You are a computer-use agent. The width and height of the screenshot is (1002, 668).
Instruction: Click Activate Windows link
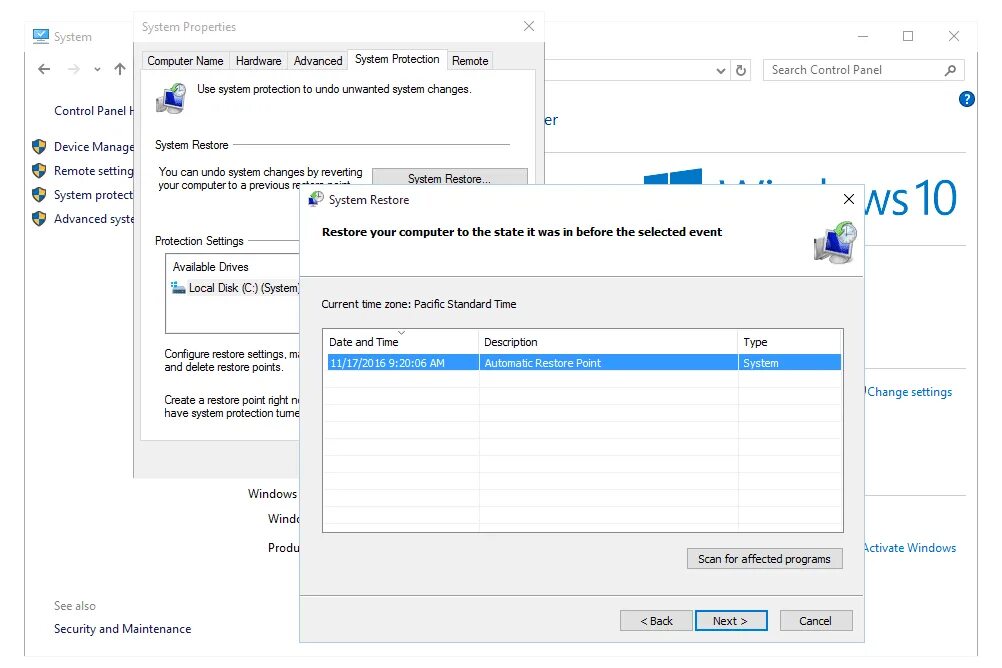909,548
